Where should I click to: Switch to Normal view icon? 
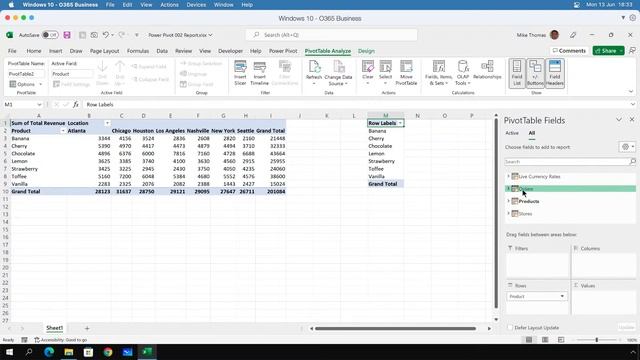(x=529, y=340)
